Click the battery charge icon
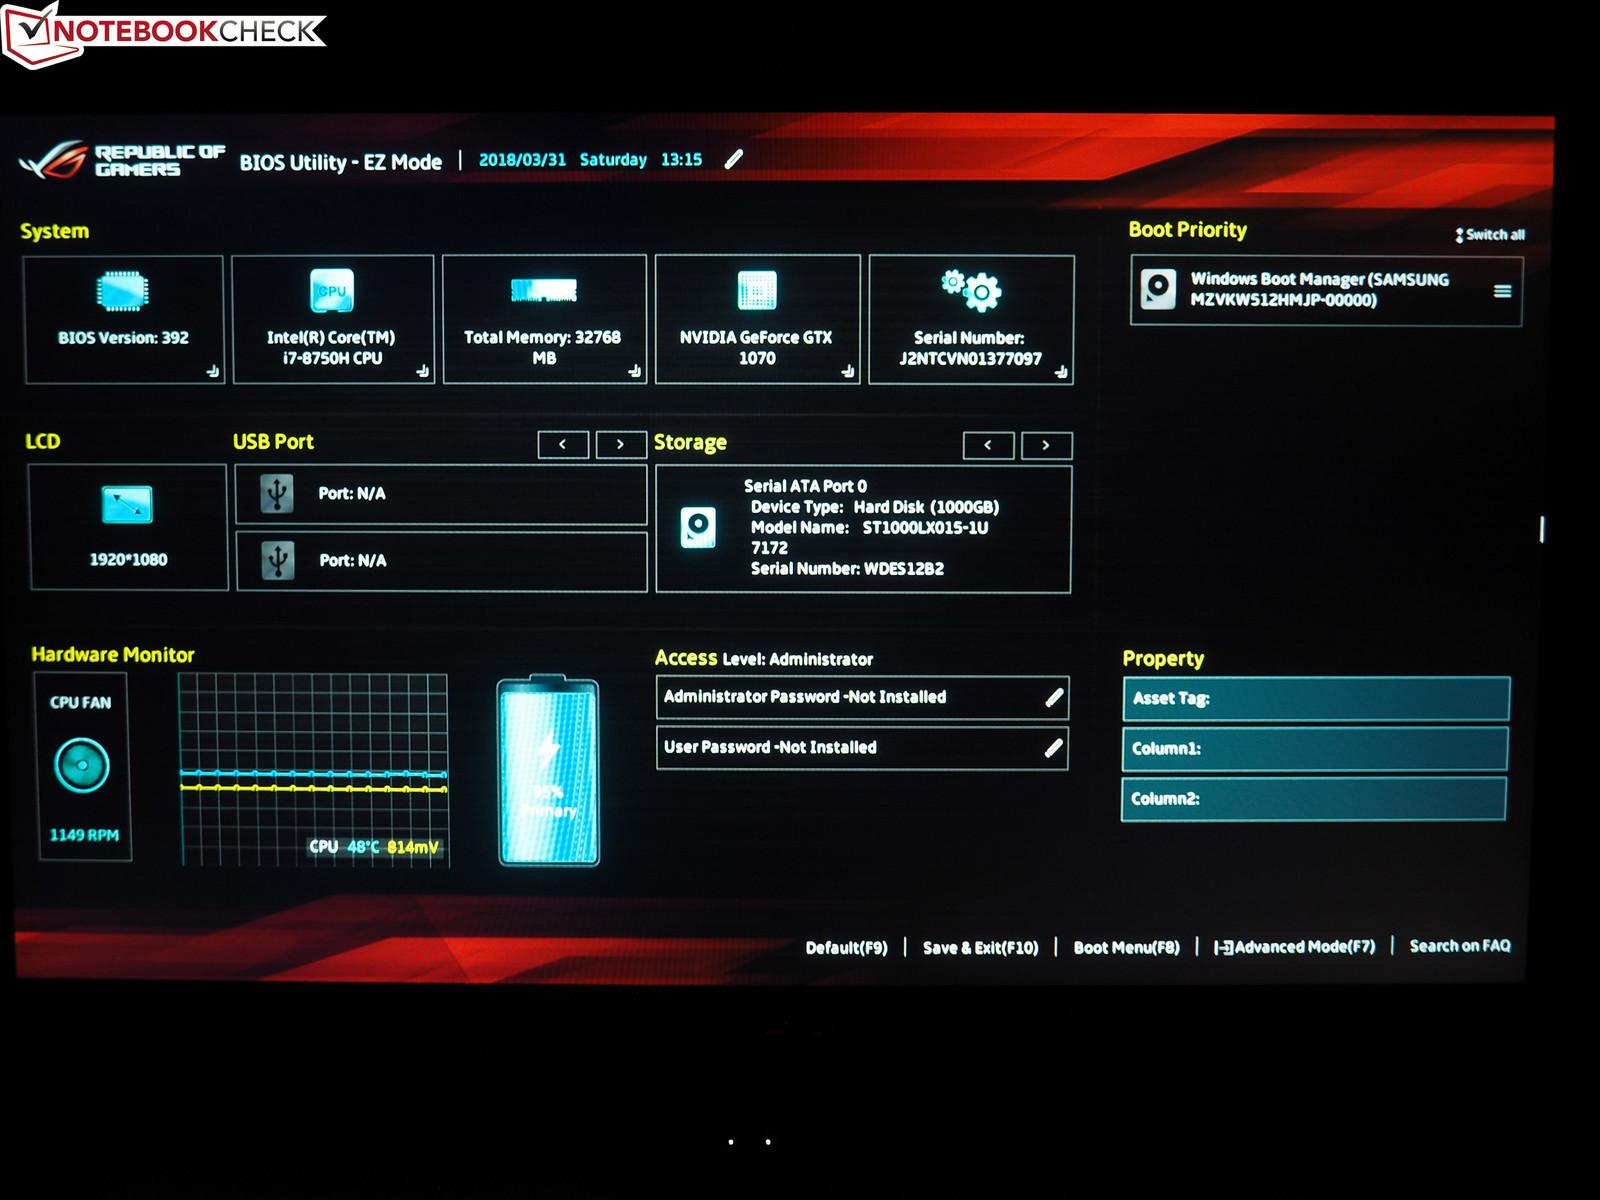Viewport: 1600px width, 1200px height. click(549, 770)
